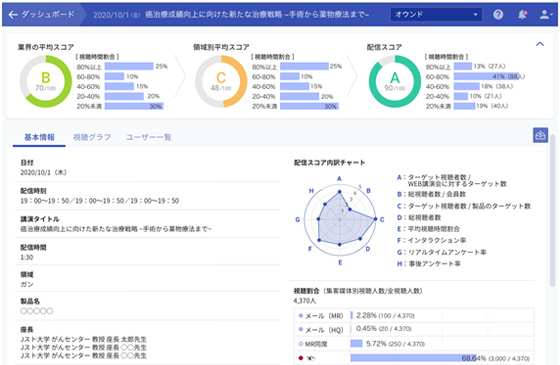Click the date value 2020/10/1（木）

tap(44, 172)
